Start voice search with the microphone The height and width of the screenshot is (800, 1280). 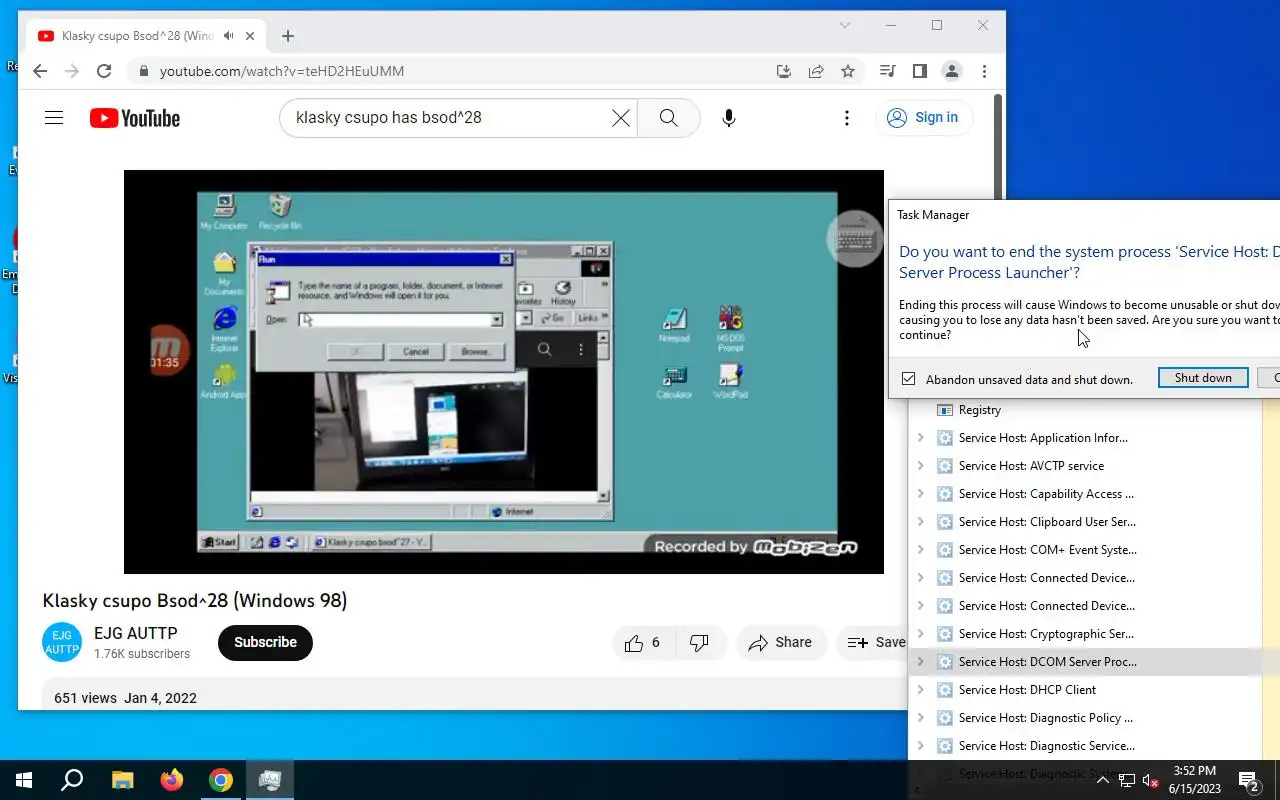[729, 118]
